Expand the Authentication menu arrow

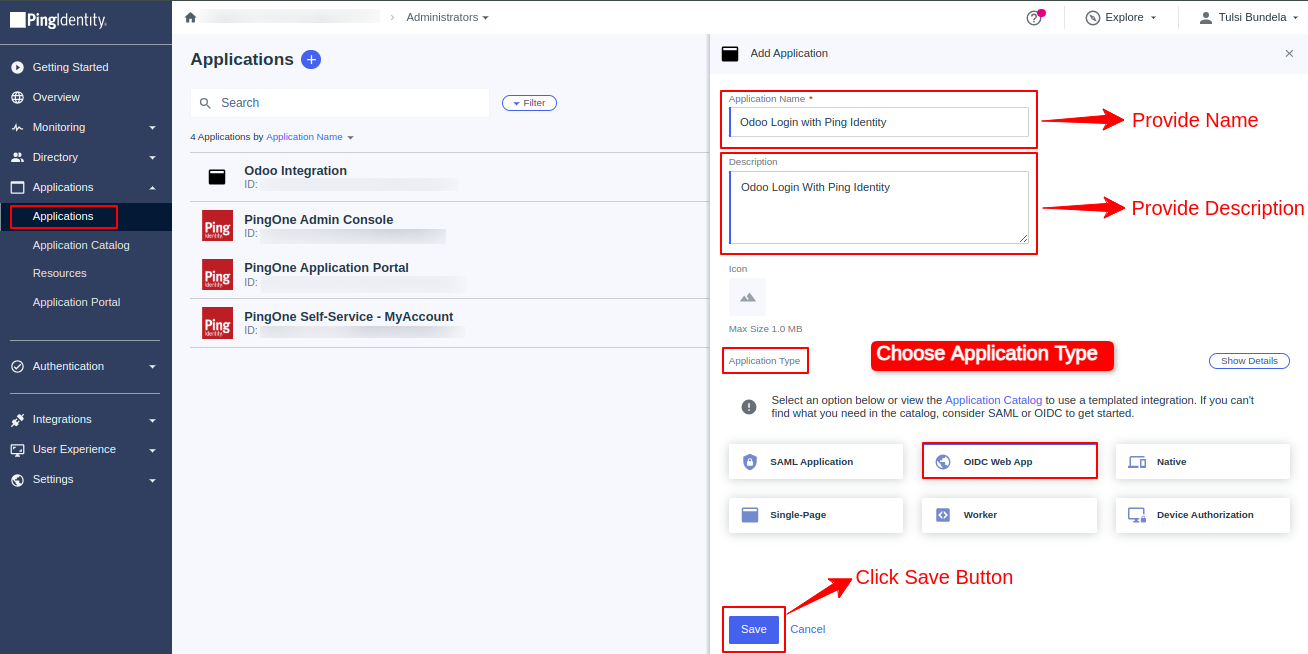[153, 367]
